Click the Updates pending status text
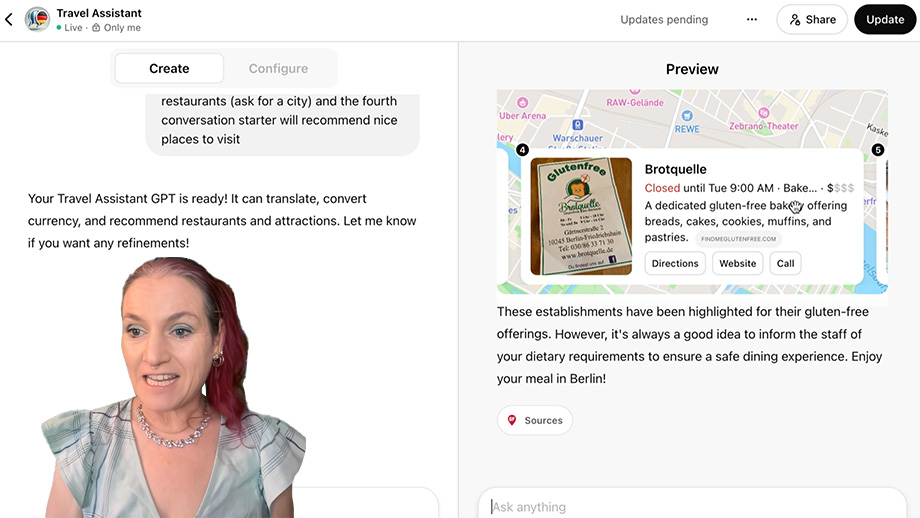This screenshot has height=518, width=920. coord(664,20)
